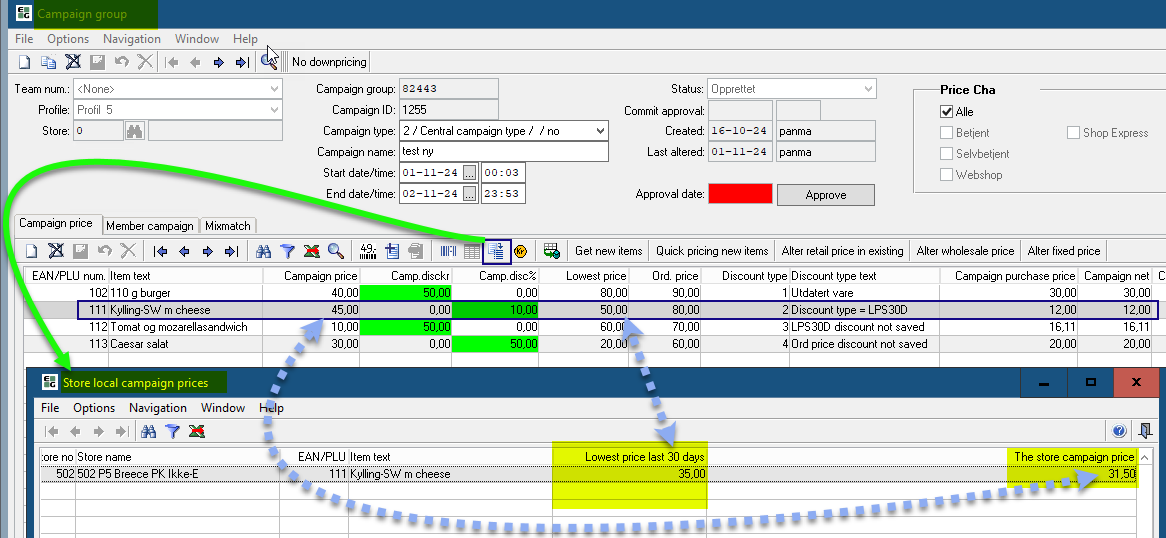The image size is (1166, 538).
Task: Enable the Webshop checkbox
Action: tap(947, 175)
